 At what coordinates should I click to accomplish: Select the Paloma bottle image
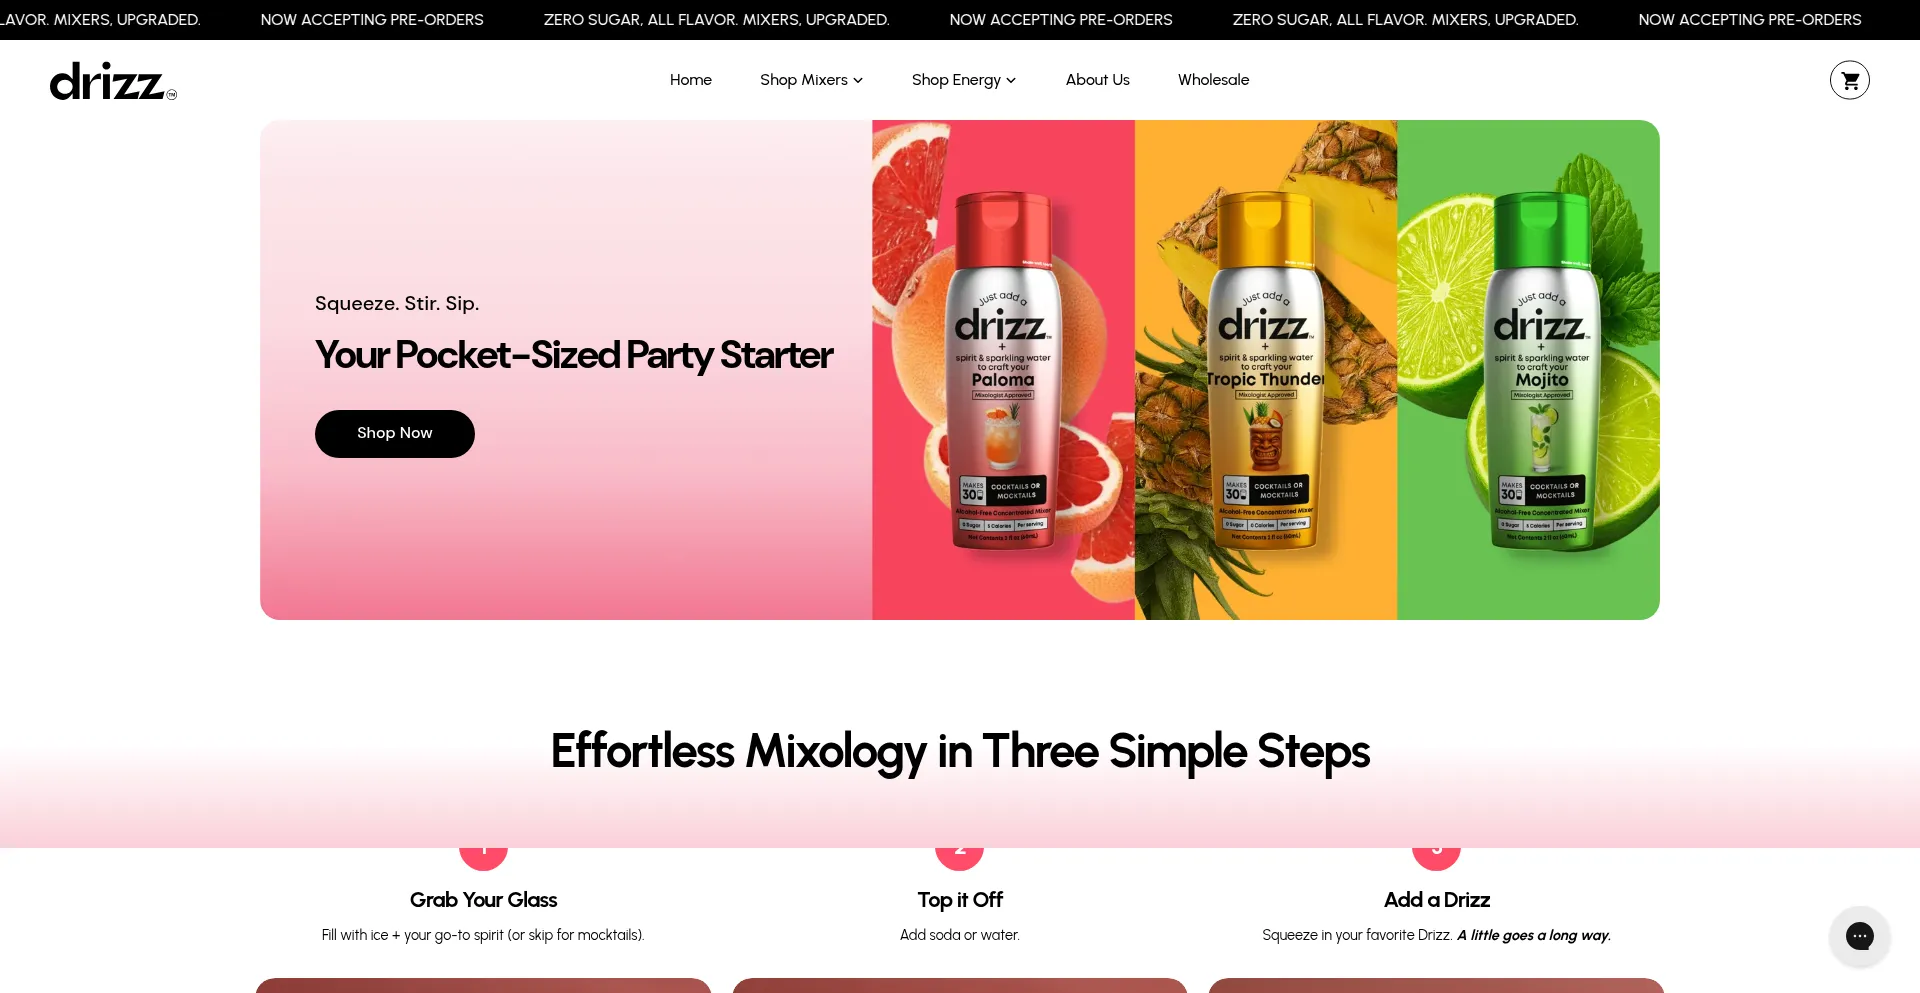click(1003, 370)
